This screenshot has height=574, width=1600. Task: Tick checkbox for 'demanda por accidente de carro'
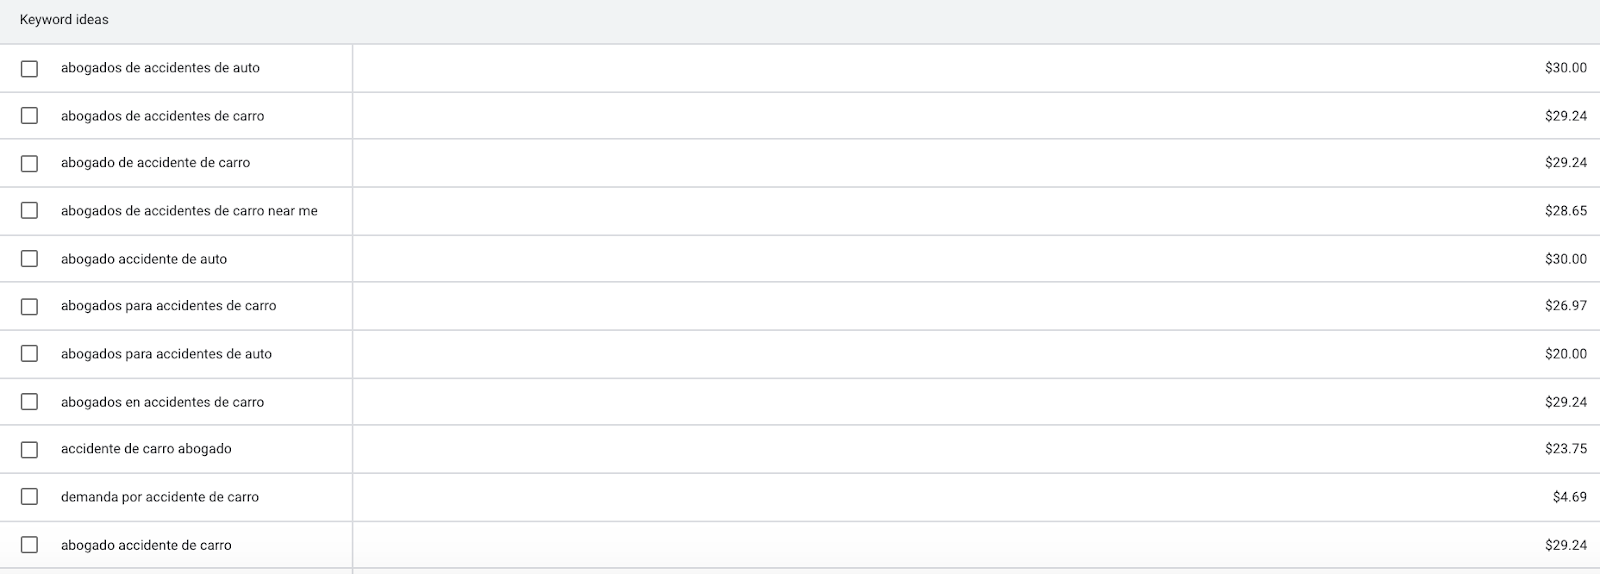coord(29,497)
